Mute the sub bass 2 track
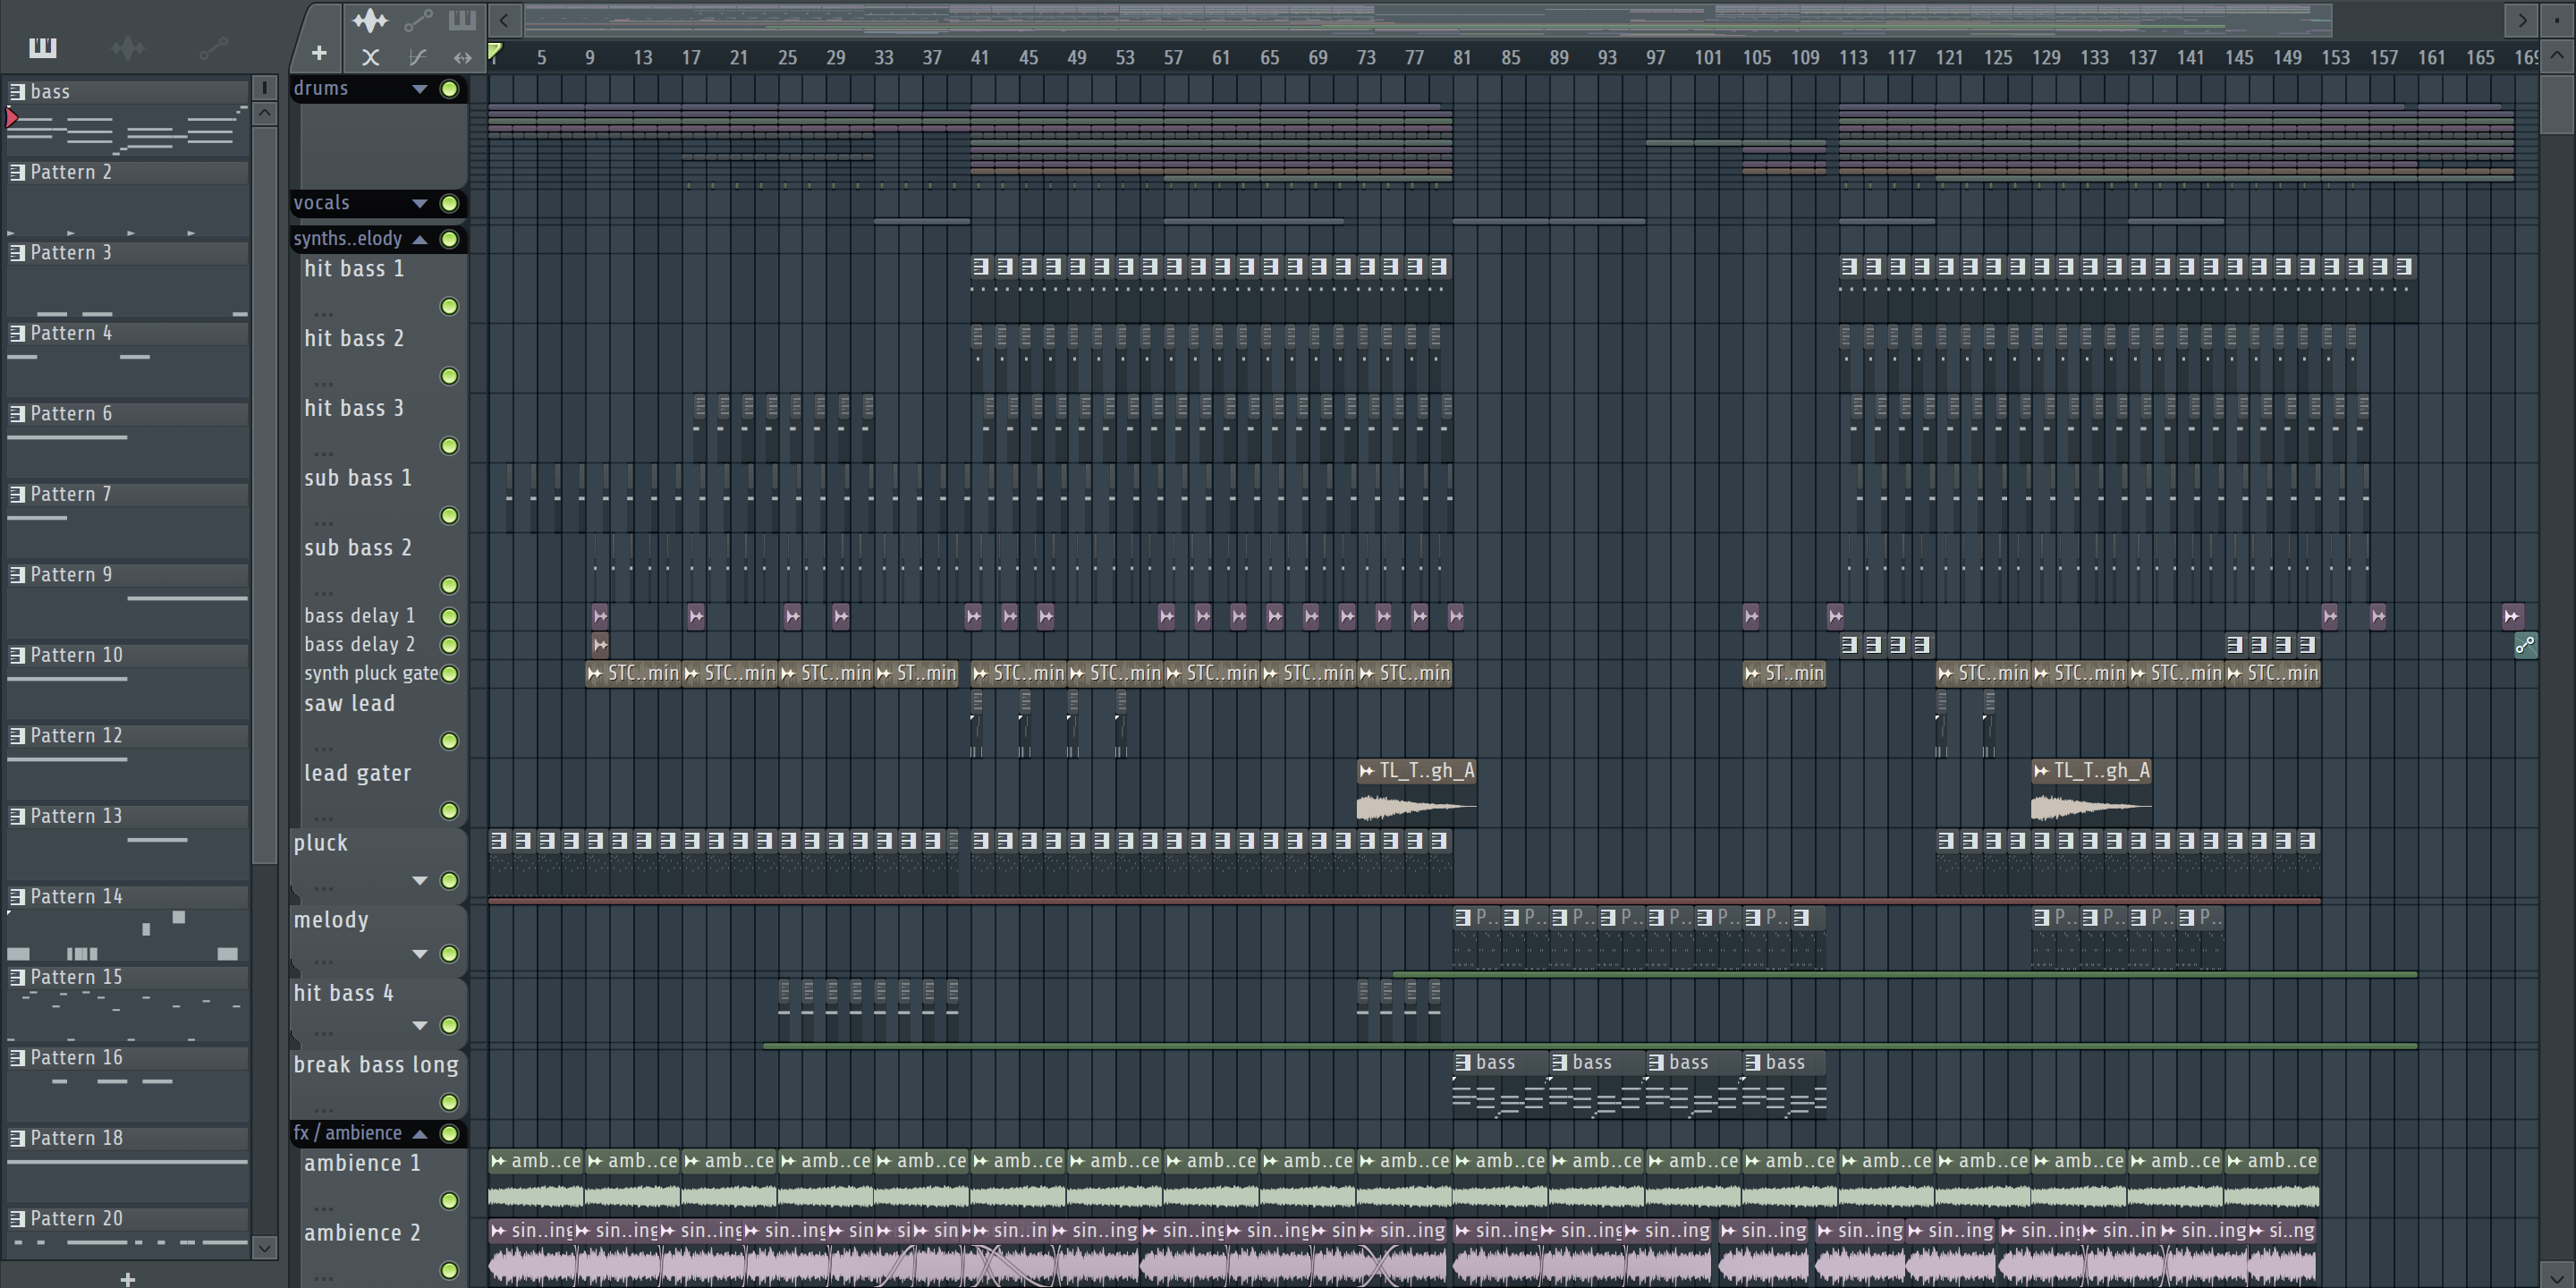Image resolution: width=2576 pixels, height=1288 pixels. 450,585
